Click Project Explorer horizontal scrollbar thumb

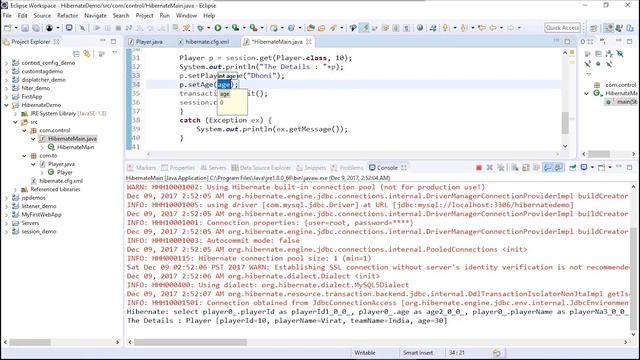pos(30,342)
